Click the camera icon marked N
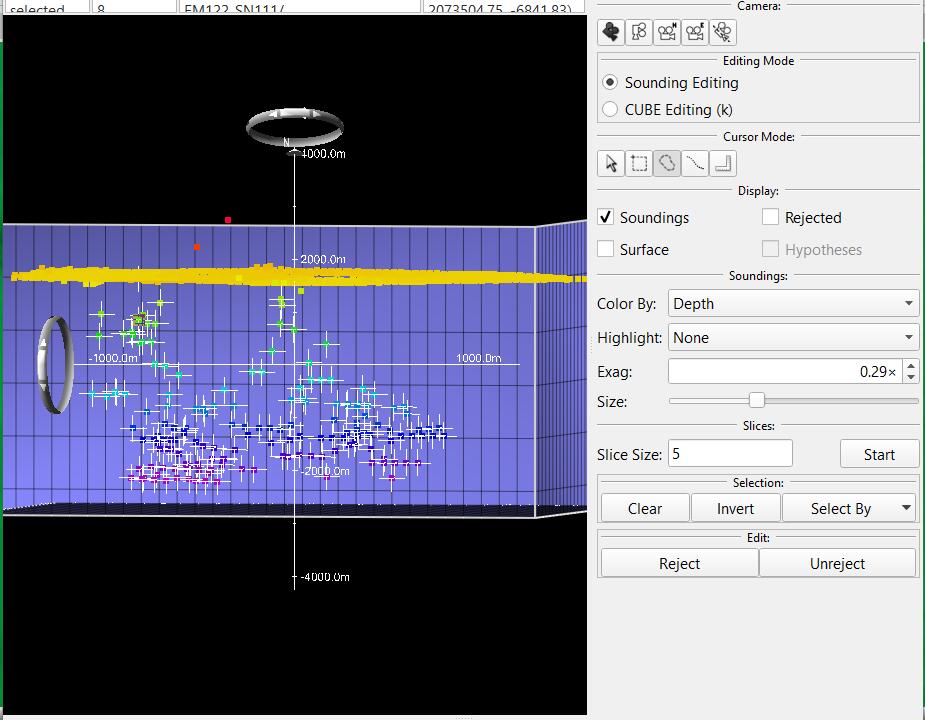925x720 pixels. [x=667, y=32]
